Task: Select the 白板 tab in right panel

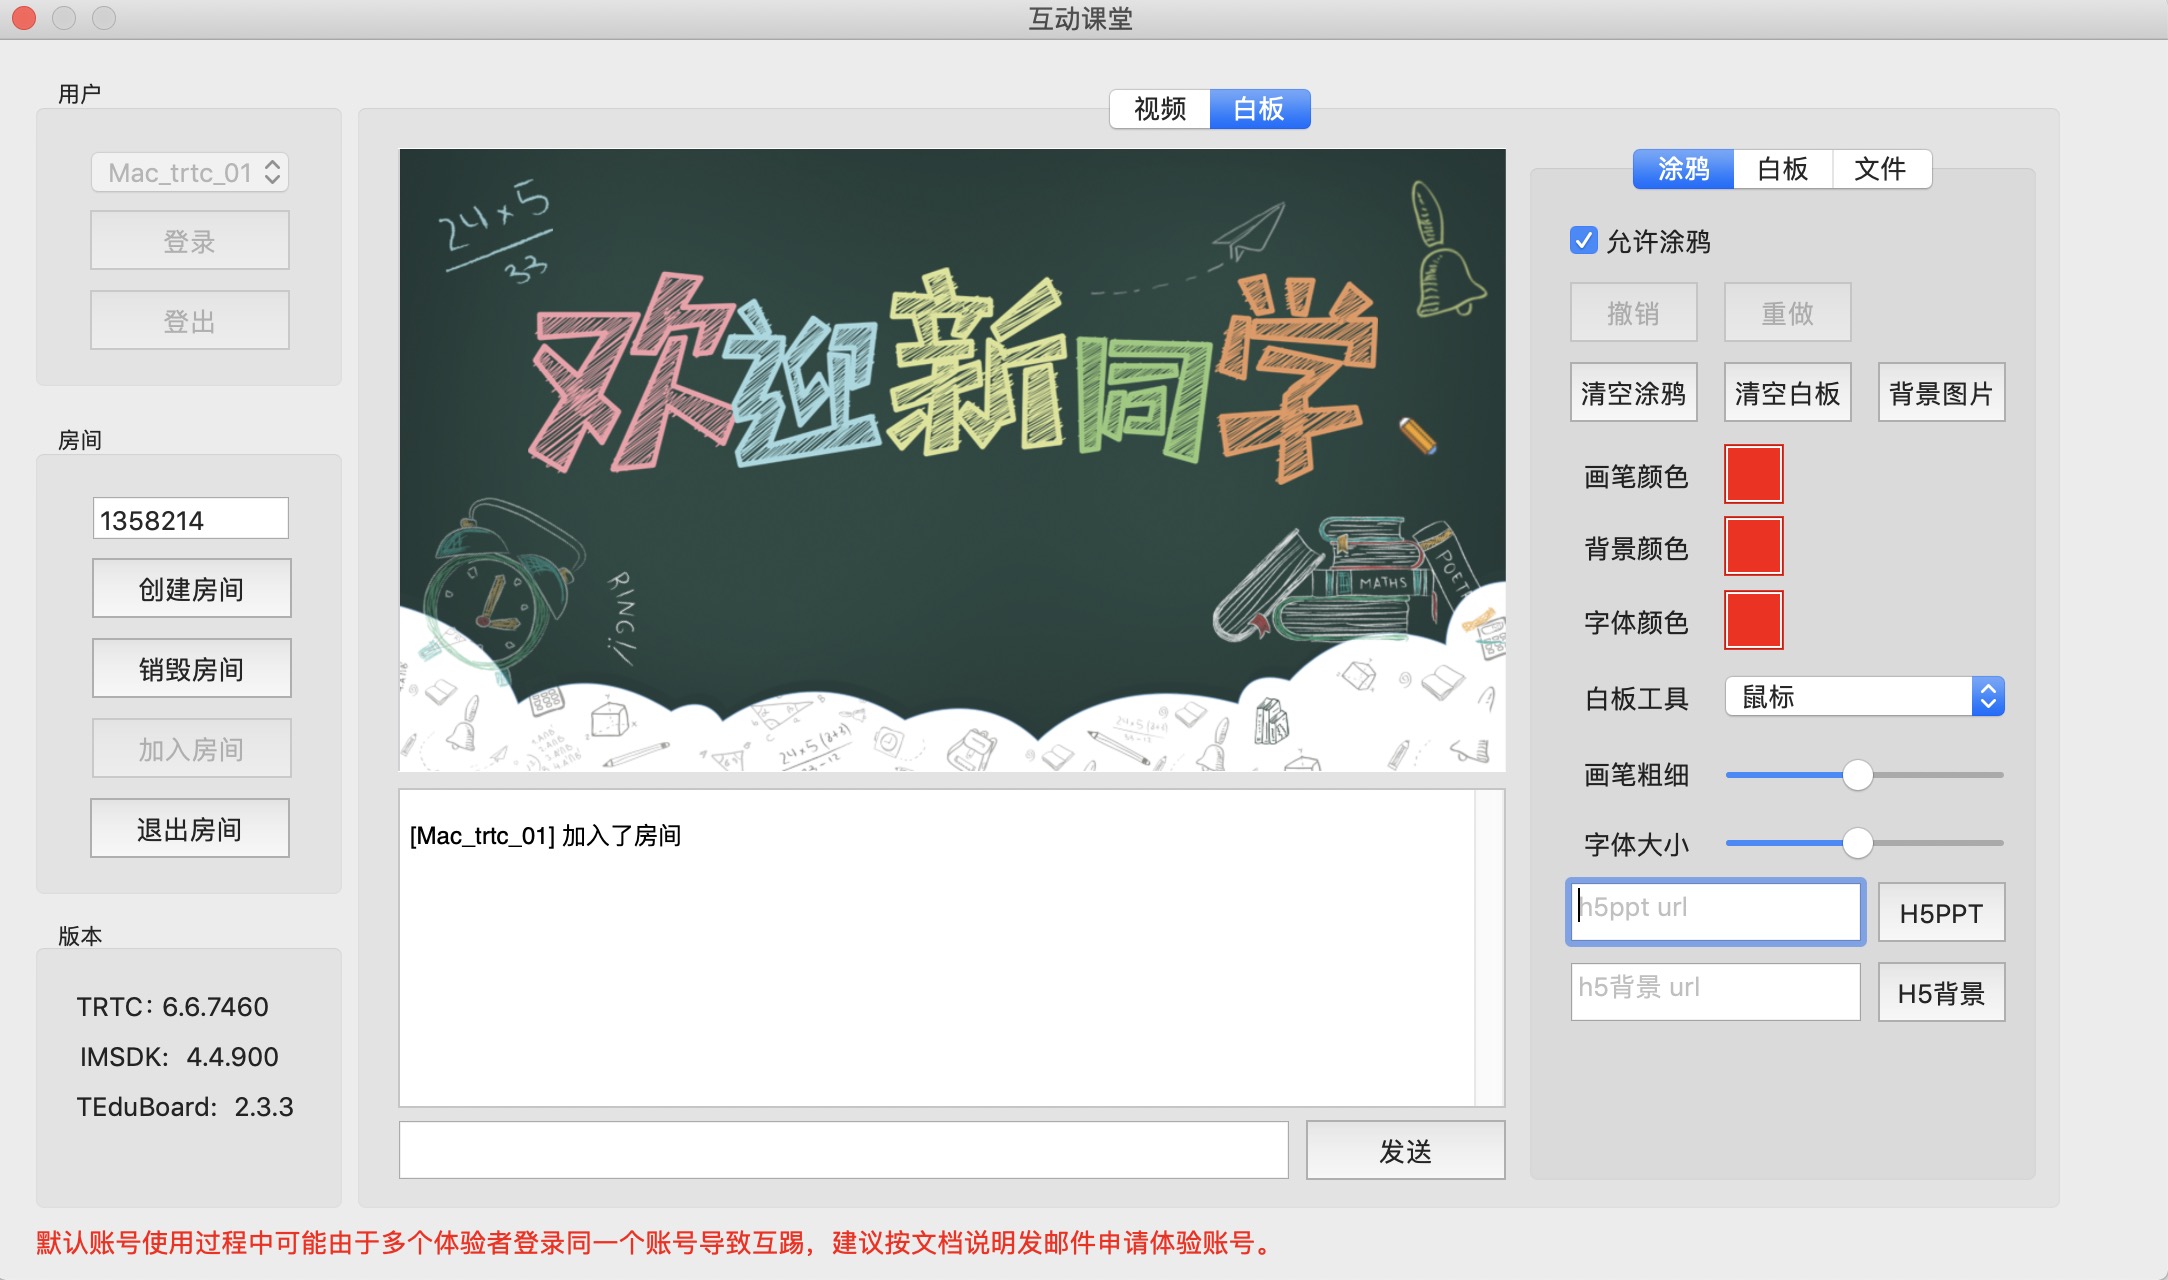Action: pos(1782,169)
